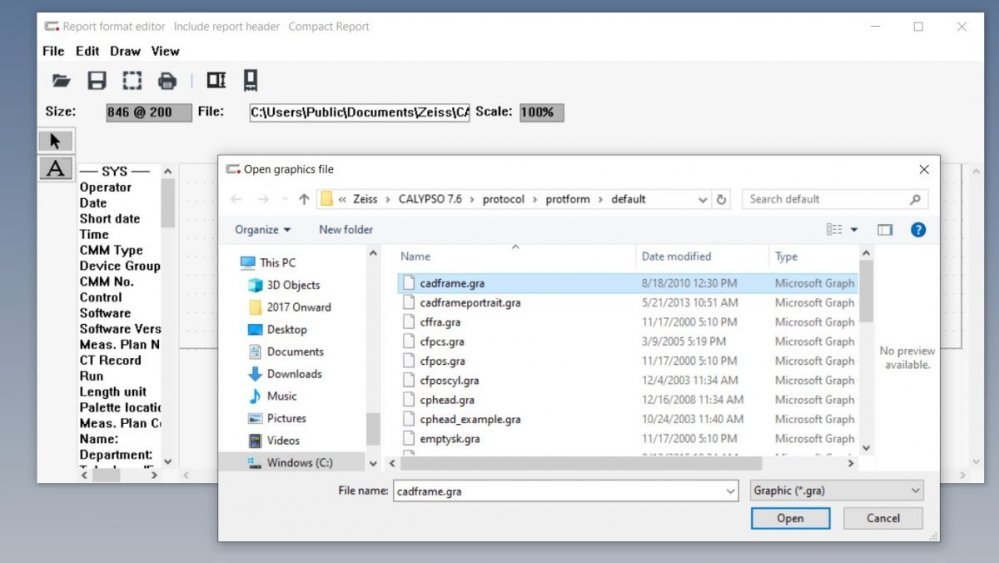This screenshot has height=563, width=999.
Task: Open the View menu
Action: pyautogui.click(x=165, y=51)
